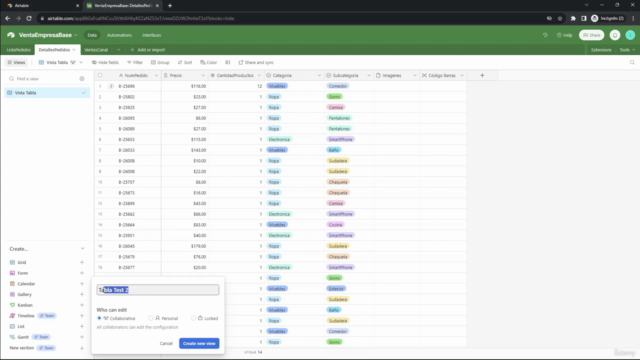640x360 pixels.
Task: Add a new field plus column
Action: coord(482,76)
